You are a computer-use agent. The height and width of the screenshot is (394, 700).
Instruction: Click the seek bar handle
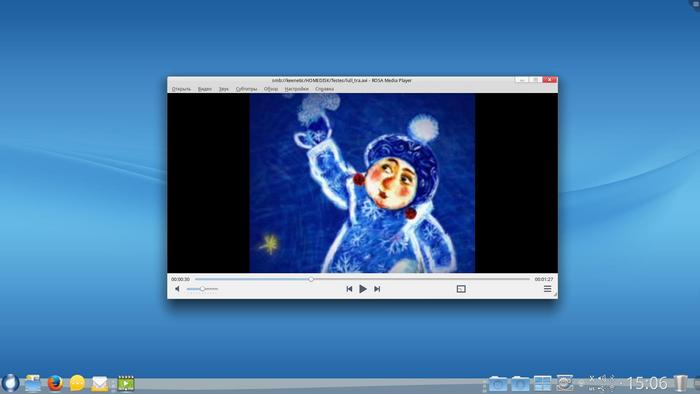coord(311,279)
